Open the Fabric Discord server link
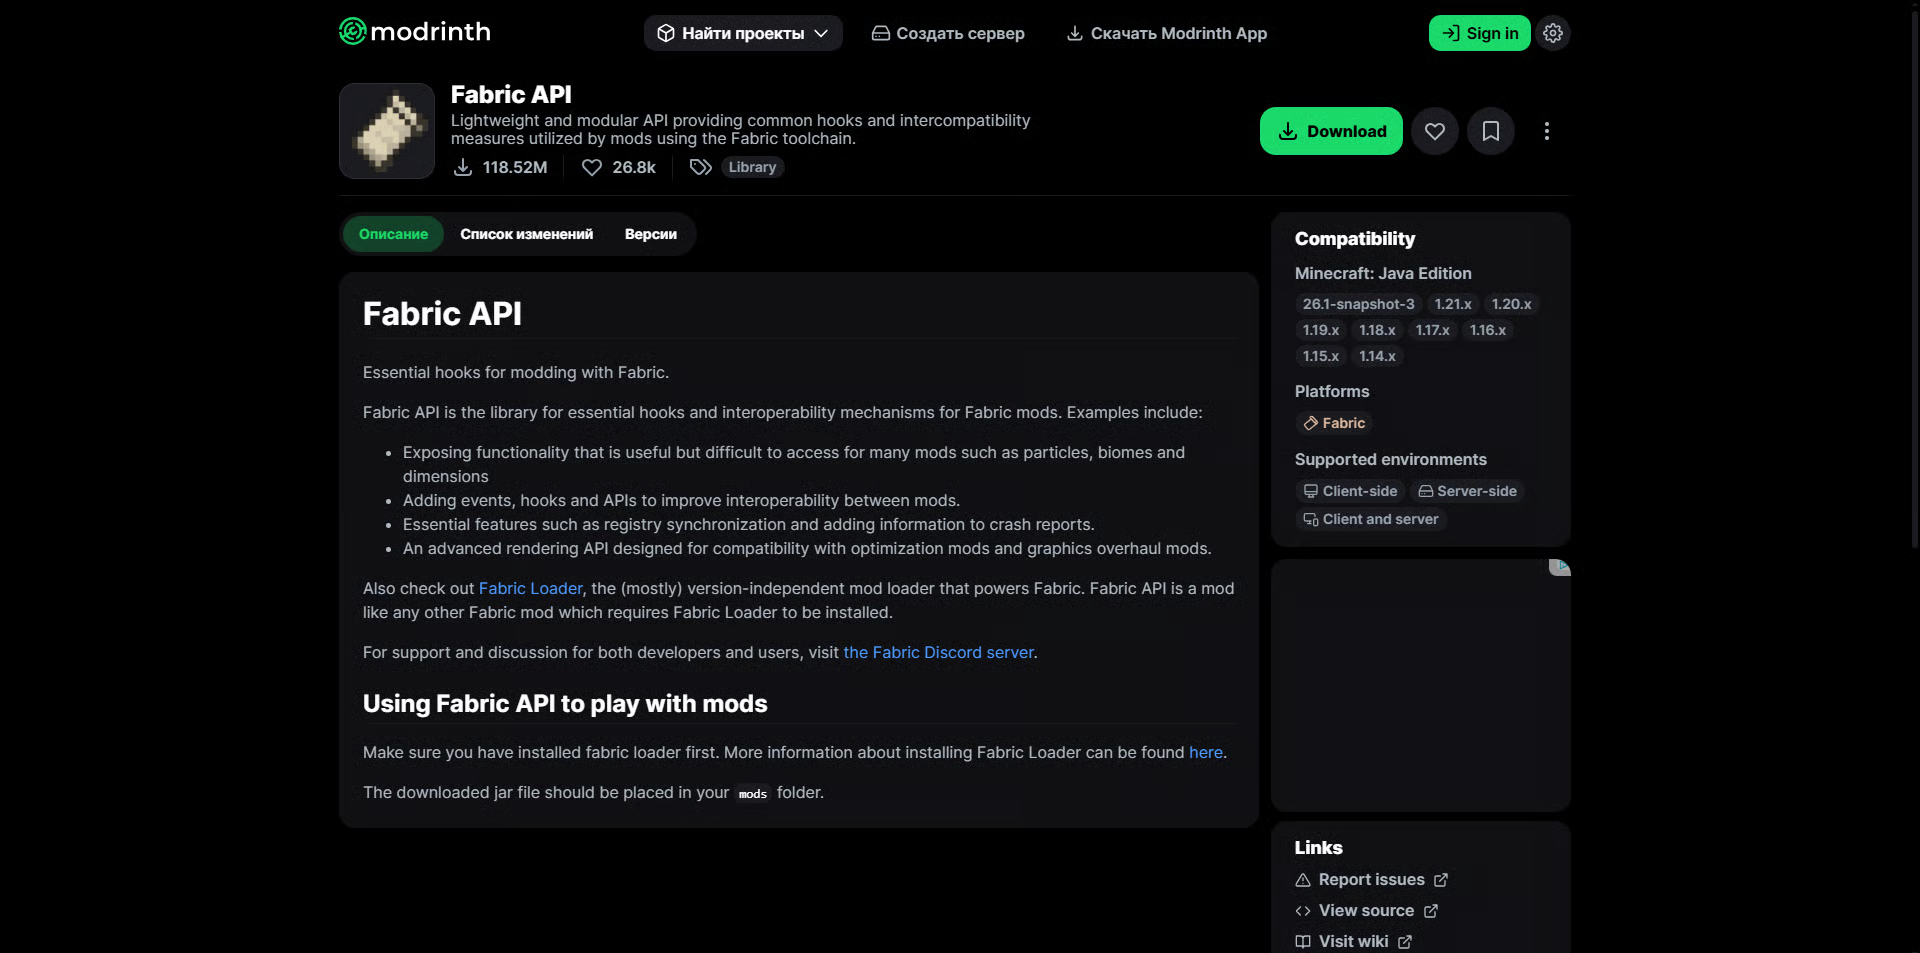Image resolution: width=1920 pixels, height=953 pixels. click(x=938, y=652)
